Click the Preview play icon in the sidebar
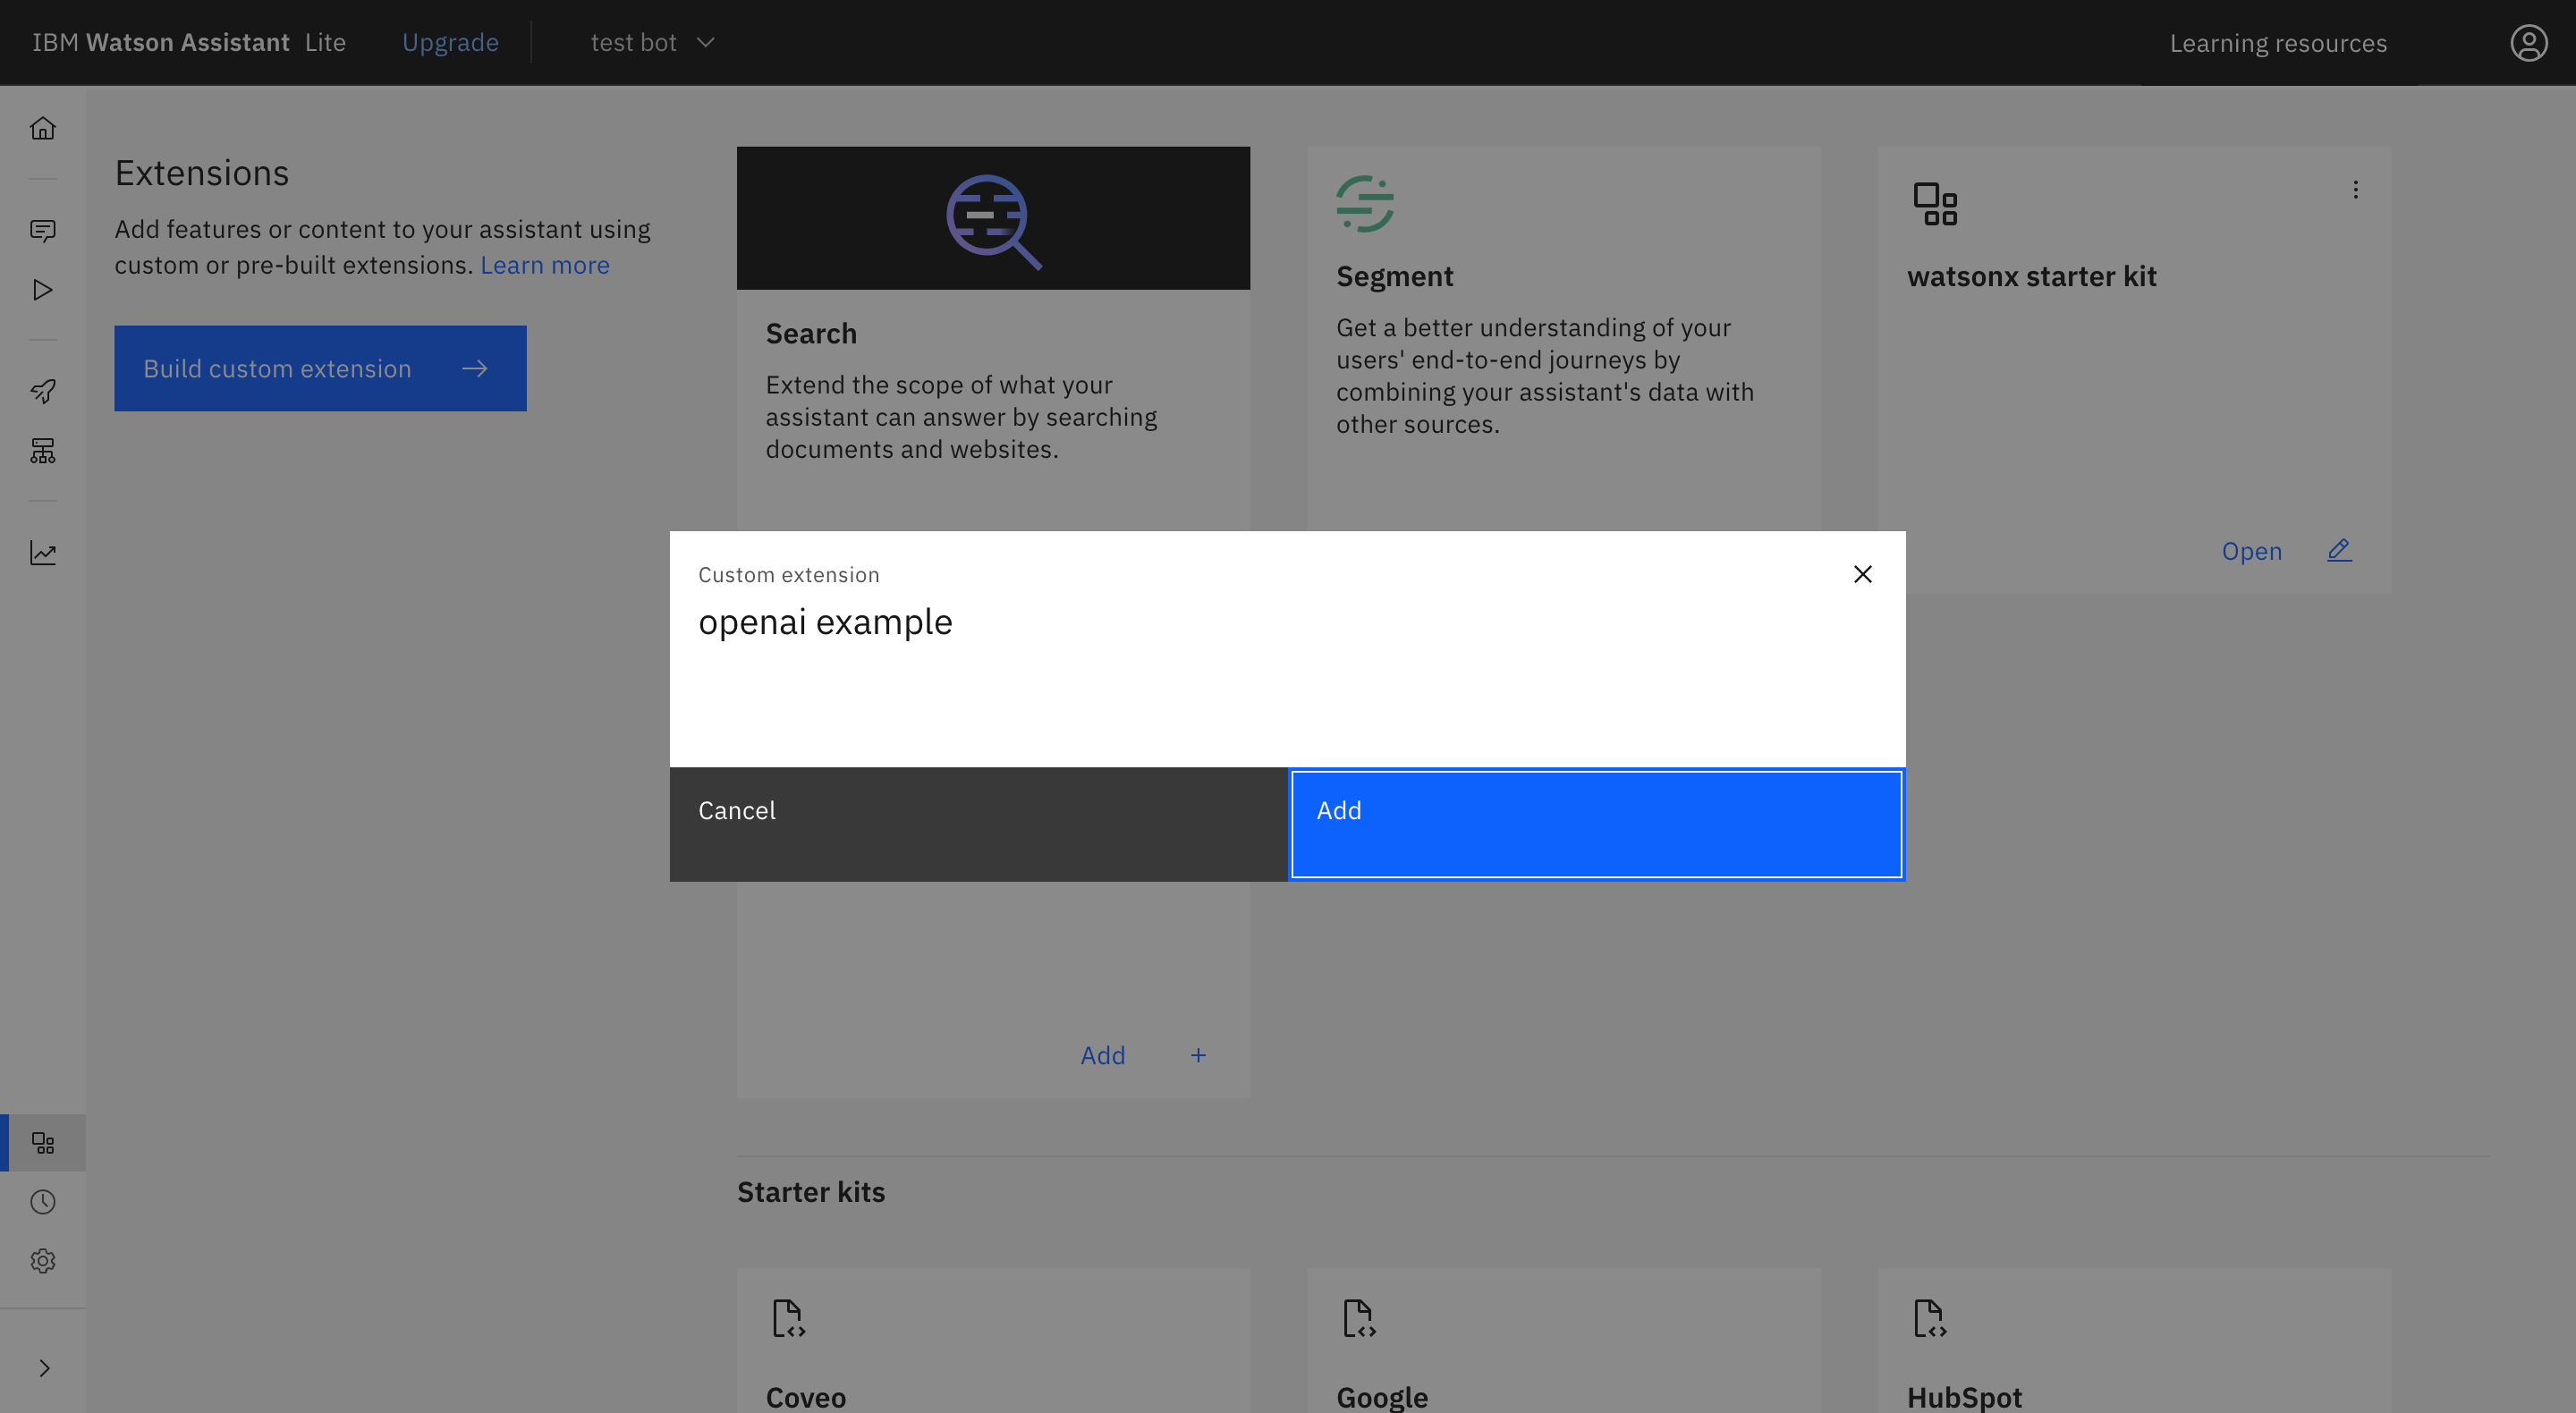This screenshot has height=1413, width=2576. point(42,290)
